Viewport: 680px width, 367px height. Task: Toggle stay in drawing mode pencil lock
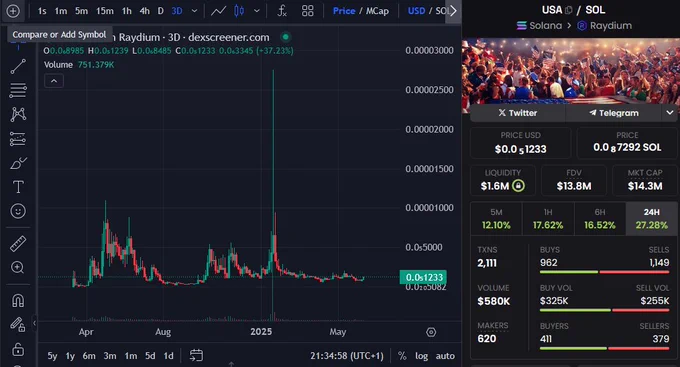click(18, 324)
